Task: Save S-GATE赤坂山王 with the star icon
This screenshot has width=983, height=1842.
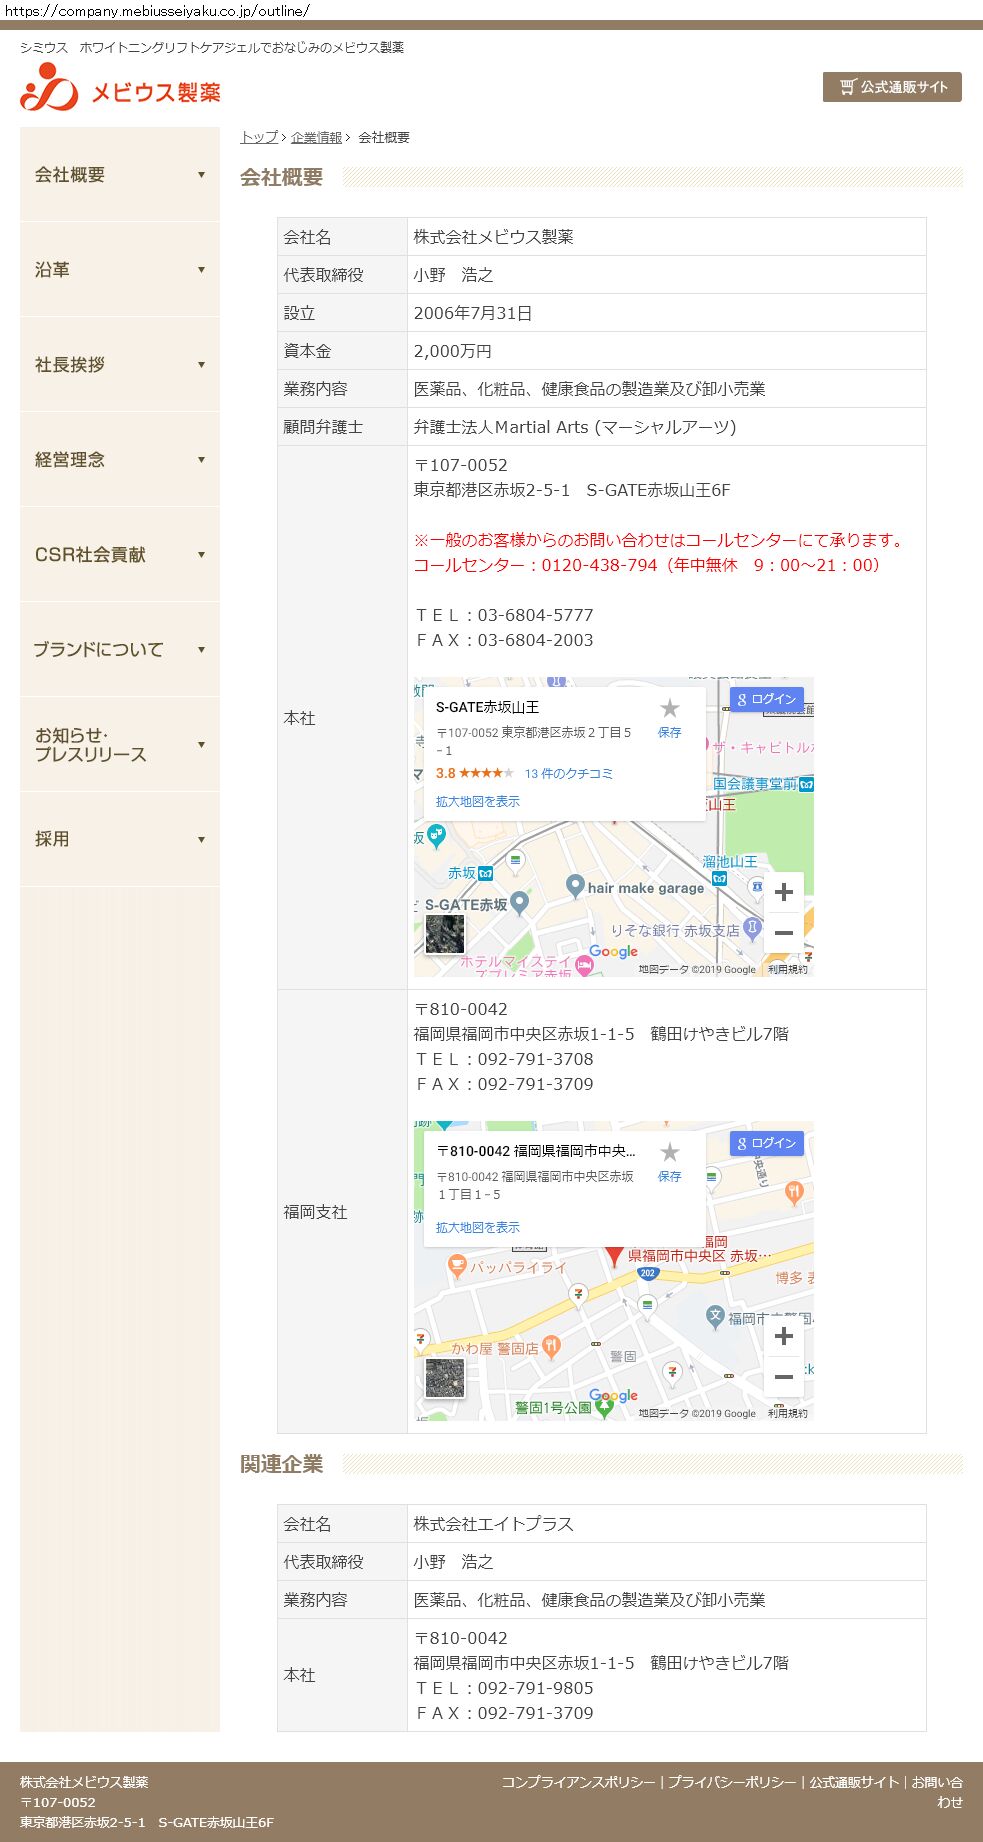Action: 669,709
